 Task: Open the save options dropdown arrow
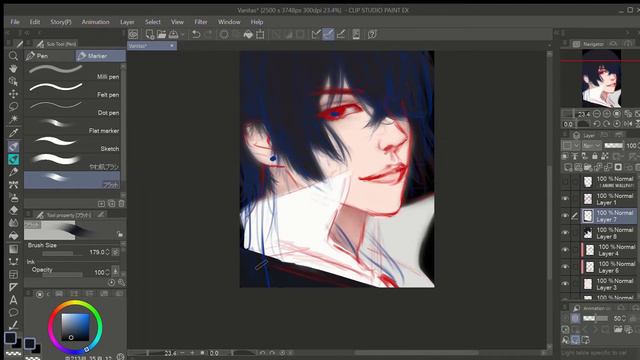(x=182, y=34)
